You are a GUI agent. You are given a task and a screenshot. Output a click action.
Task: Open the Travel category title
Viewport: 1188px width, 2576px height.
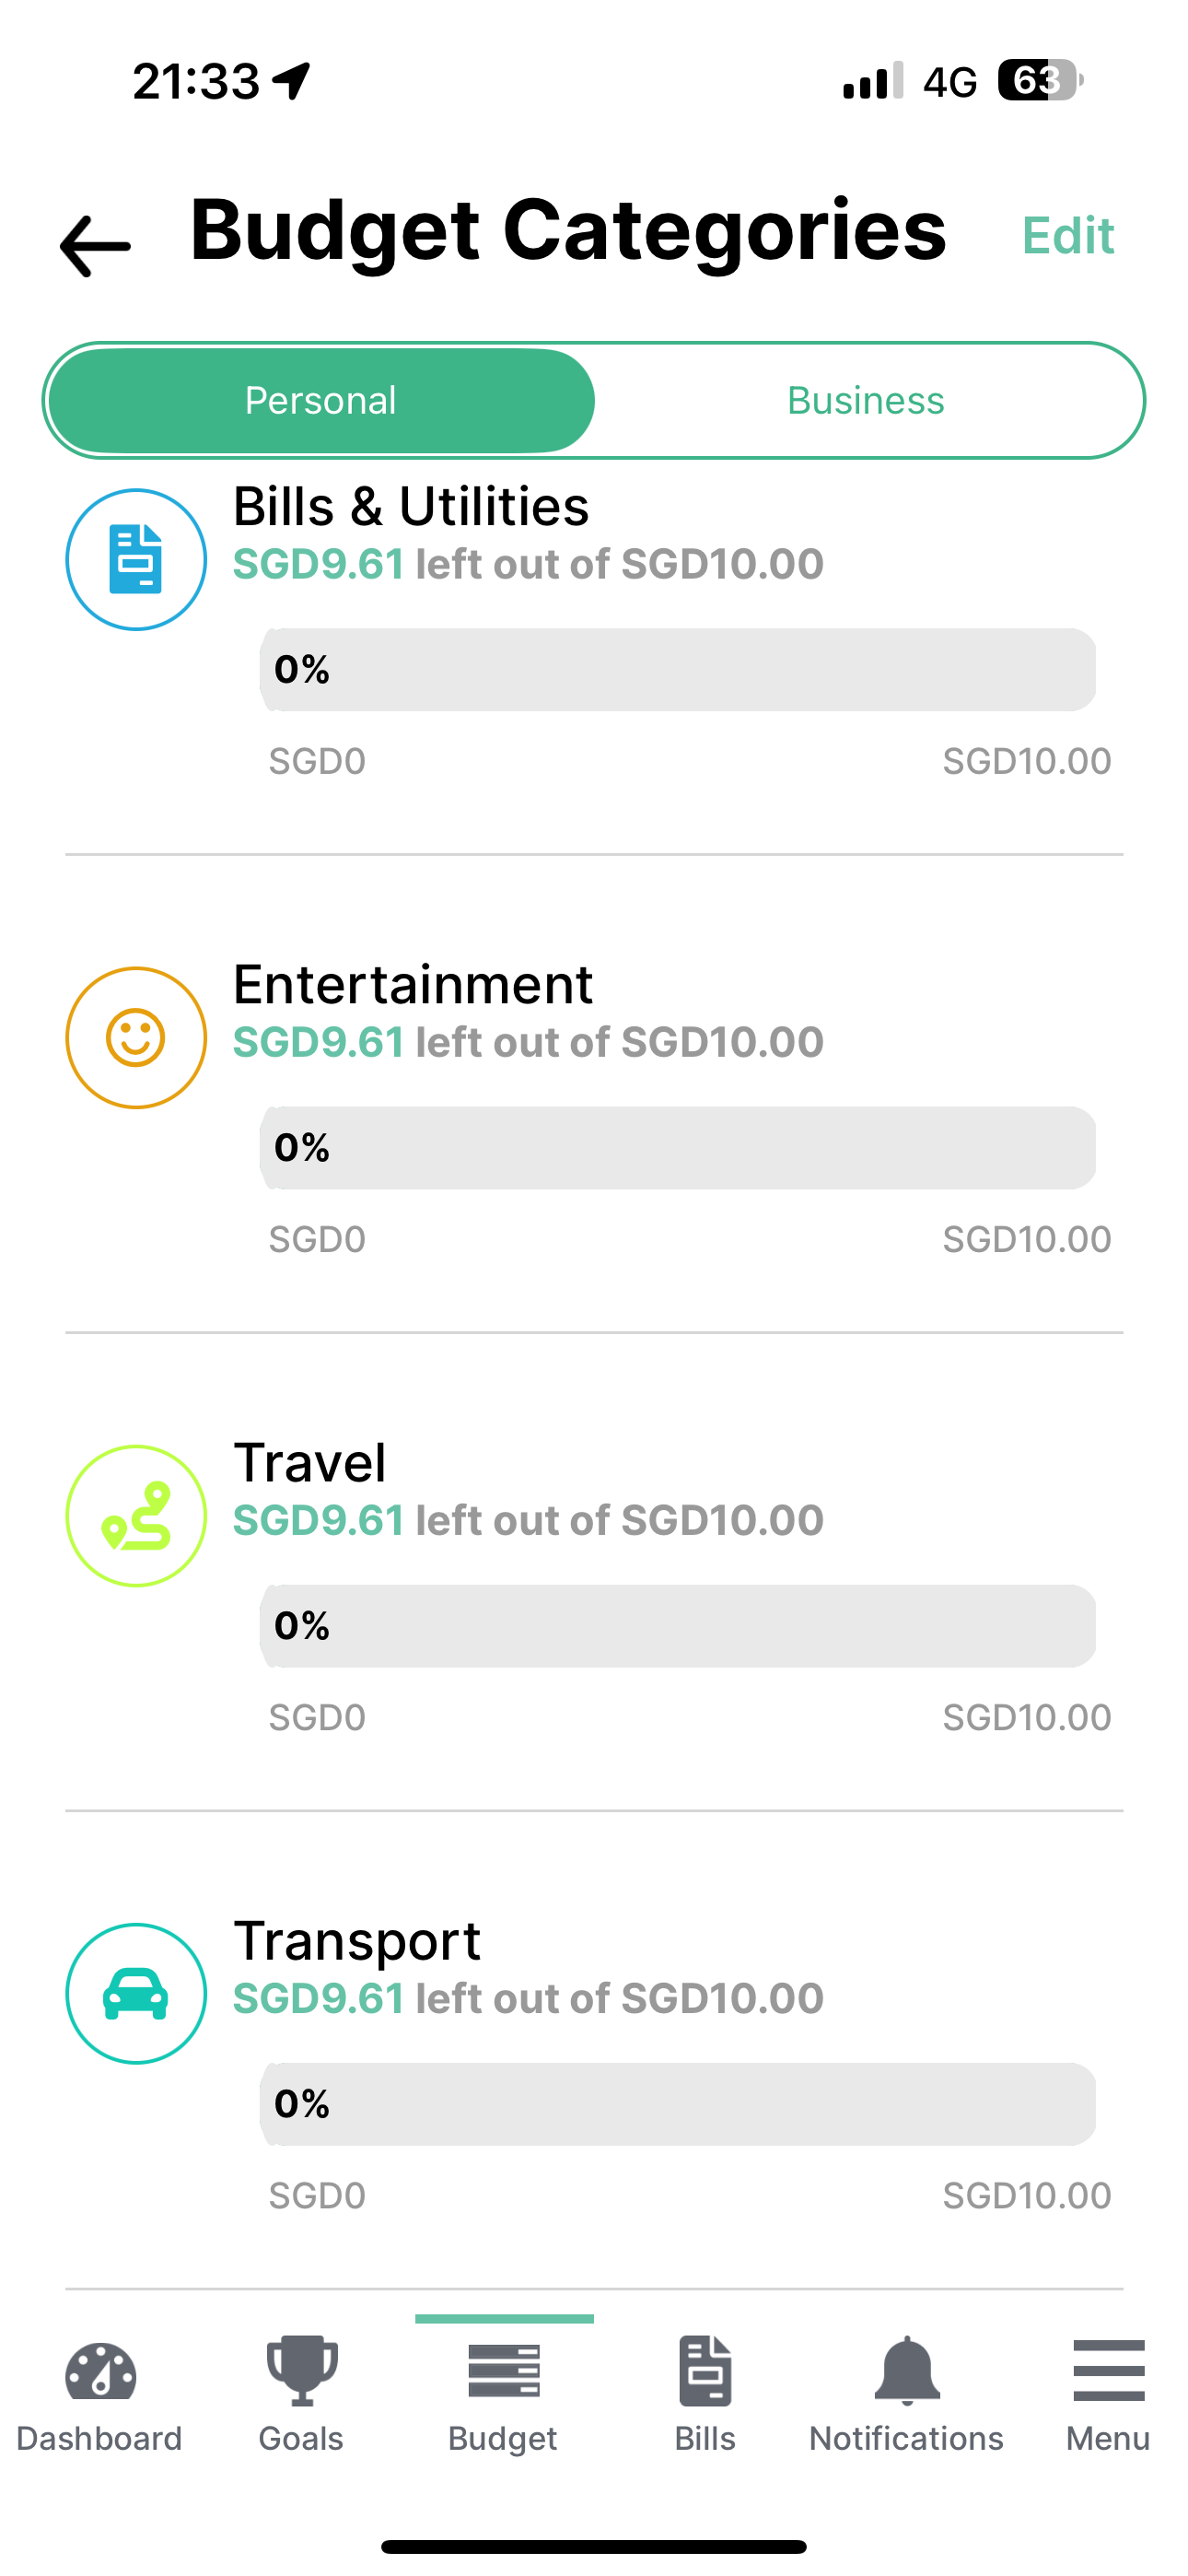tap(309, 1463)
